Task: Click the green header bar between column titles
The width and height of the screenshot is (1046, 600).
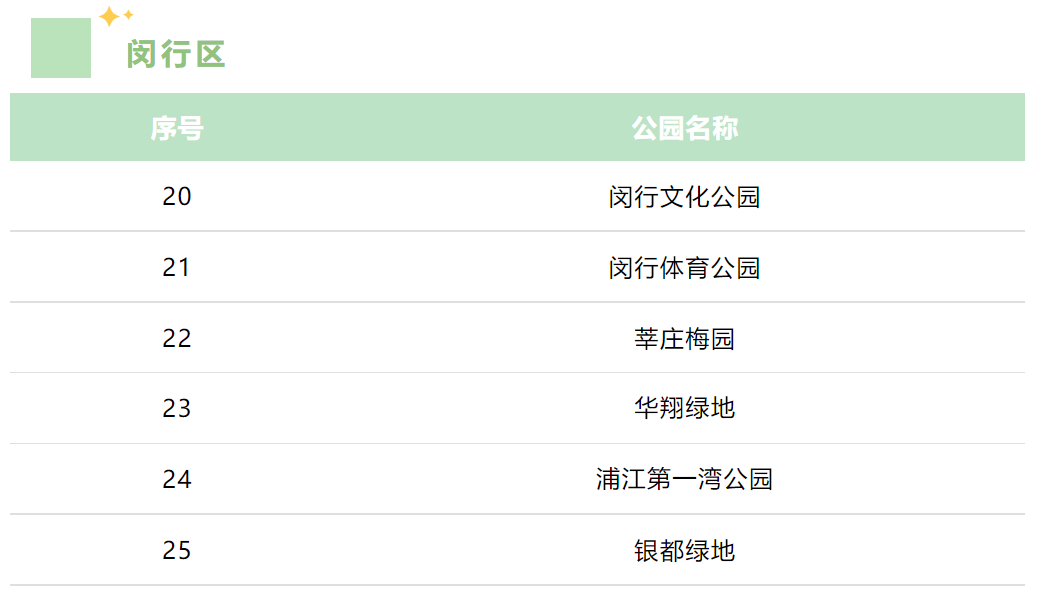Action: (420, 128)
